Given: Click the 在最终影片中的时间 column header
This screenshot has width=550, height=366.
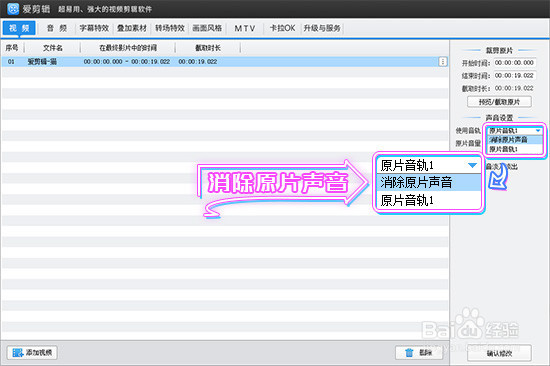Looking at the screenshot, I should [128, 48].
